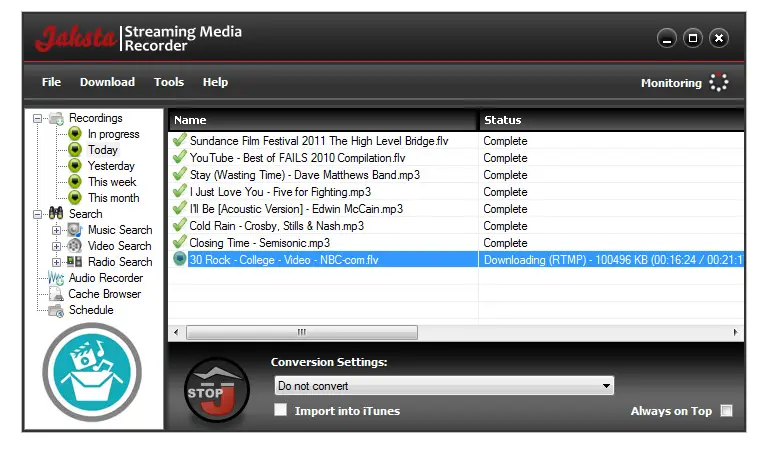
Task: Click the Jaksta logo
Action: coord(76,38)
